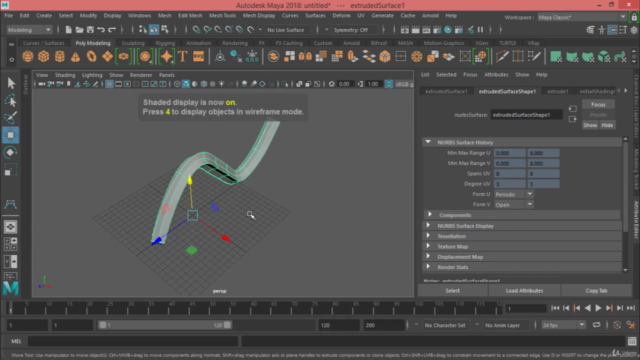The image size is (640, 360).
Task: Expand the Texture Map section
Action: click(x=428, y=246)
